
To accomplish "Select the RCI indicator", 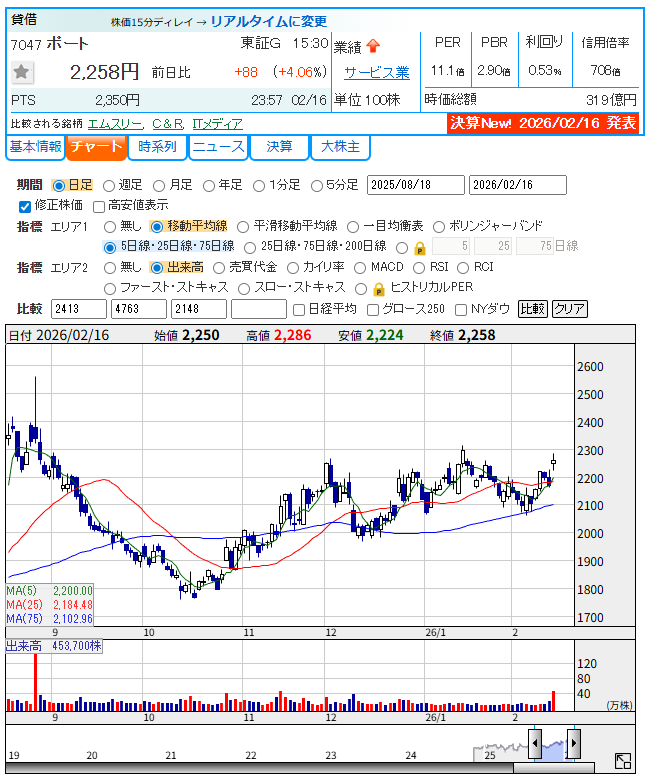I will tap(463, 268).
